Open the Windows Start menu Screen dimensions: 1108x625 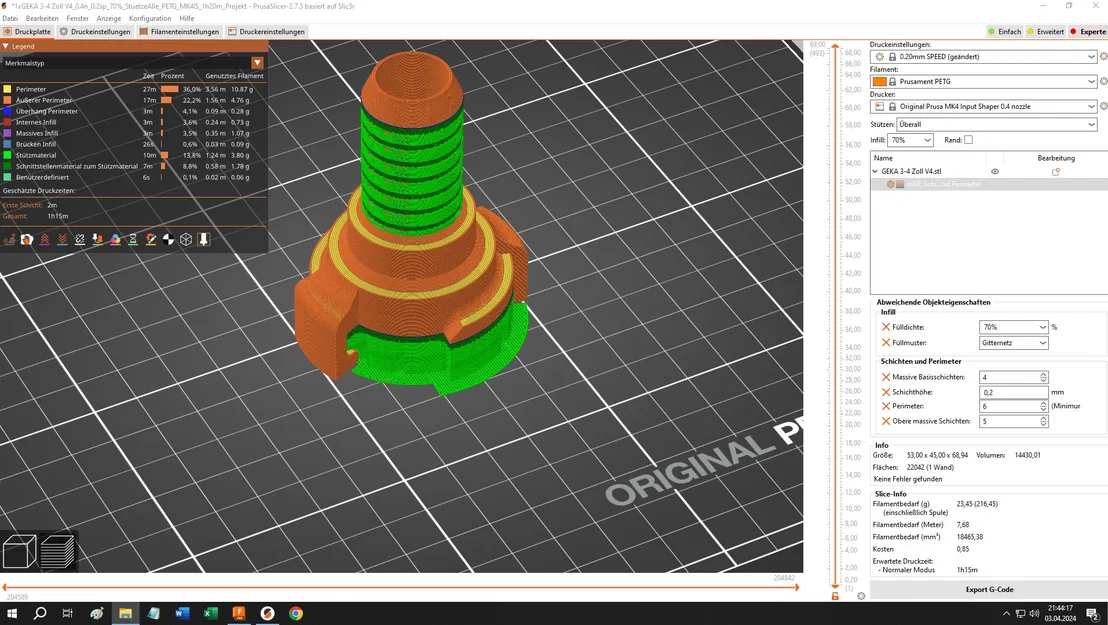(x=11, y=613)
